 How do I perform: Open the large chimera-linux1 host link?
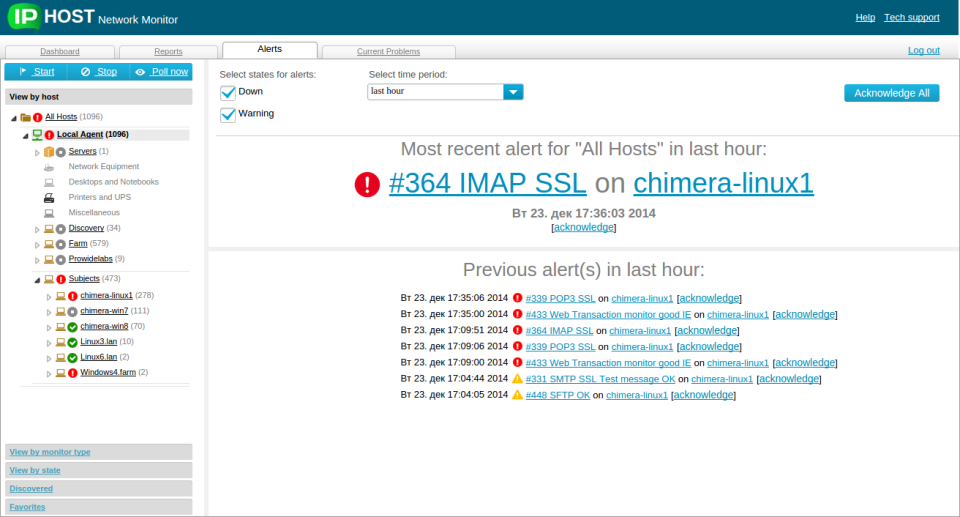click(x=723, y=183)
